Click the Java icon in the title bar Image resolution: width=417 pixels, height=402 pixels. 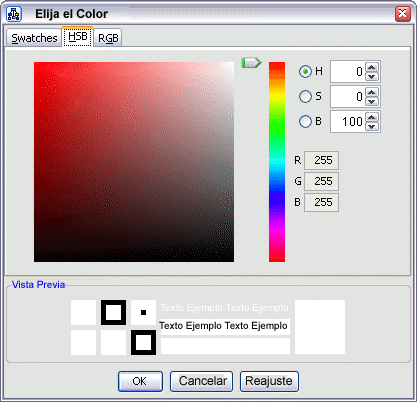14,14
